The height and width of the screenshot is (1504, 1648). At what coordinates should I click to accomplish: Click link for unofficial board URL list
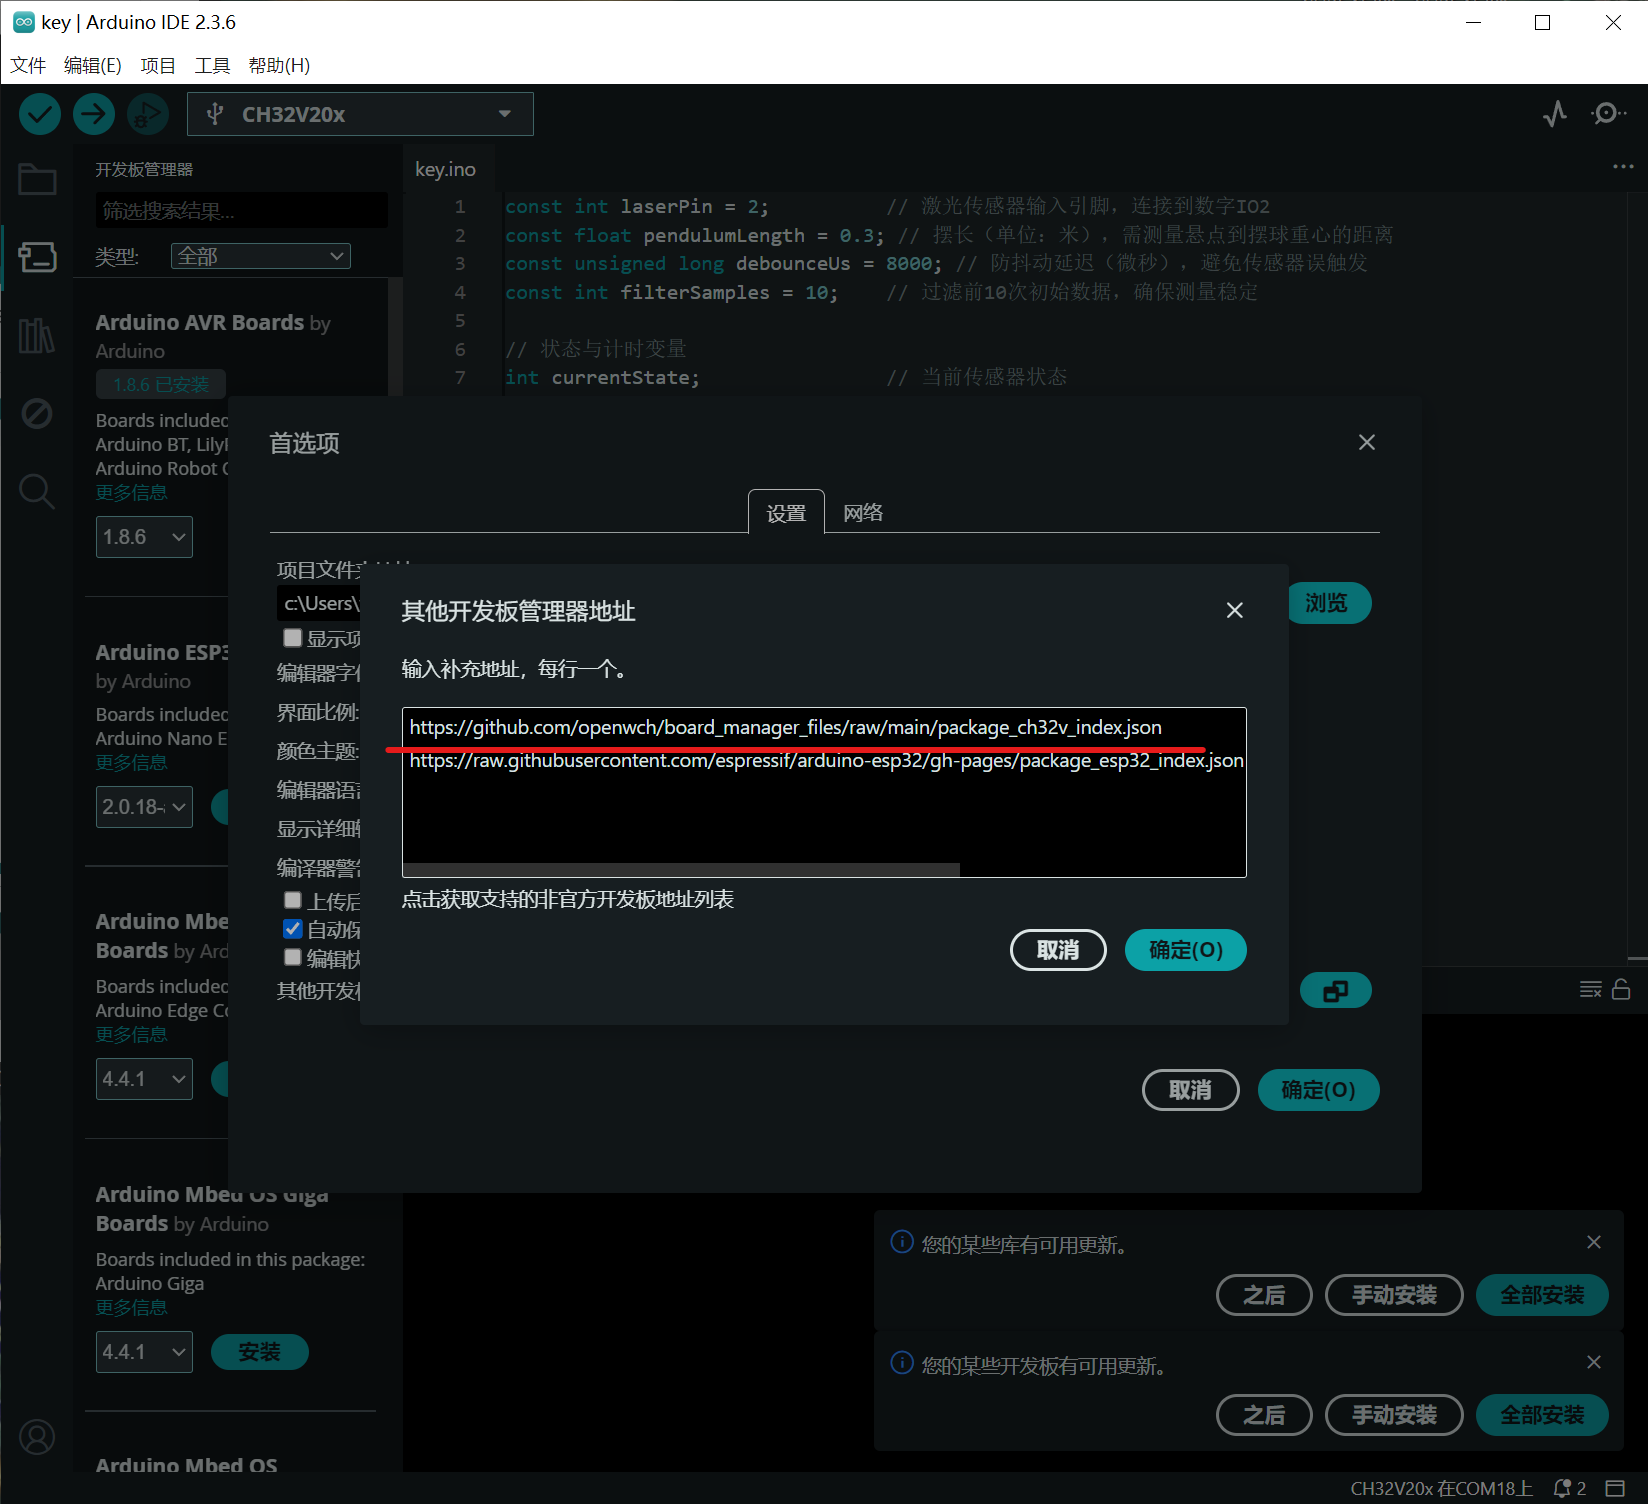pos(567,900)
